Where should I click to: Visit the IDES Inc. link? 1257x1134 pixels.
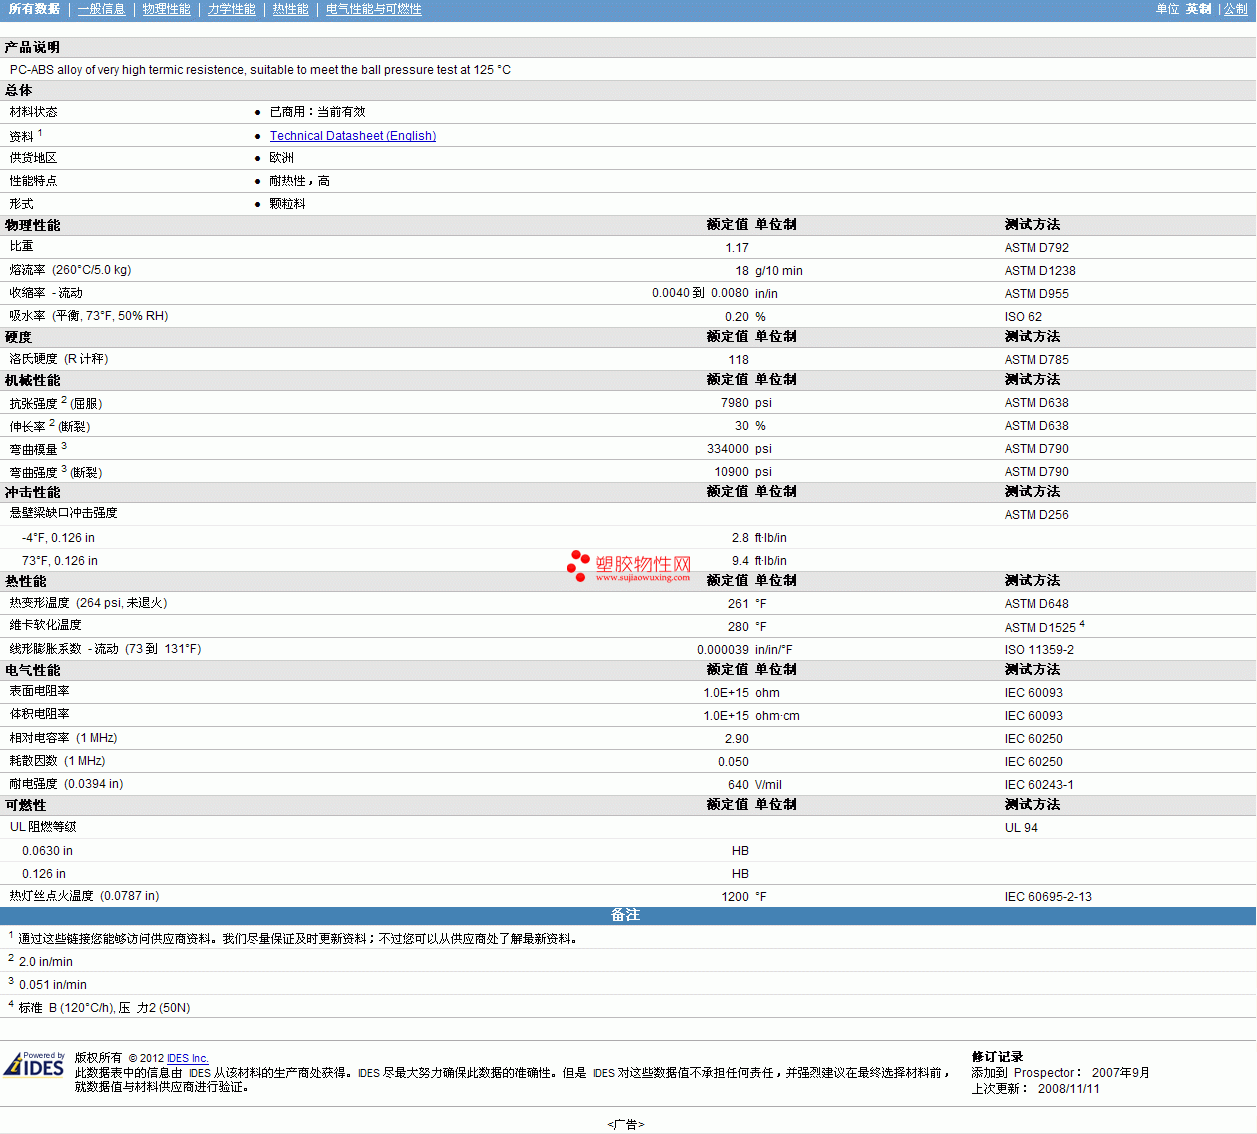pos(188,1058)
